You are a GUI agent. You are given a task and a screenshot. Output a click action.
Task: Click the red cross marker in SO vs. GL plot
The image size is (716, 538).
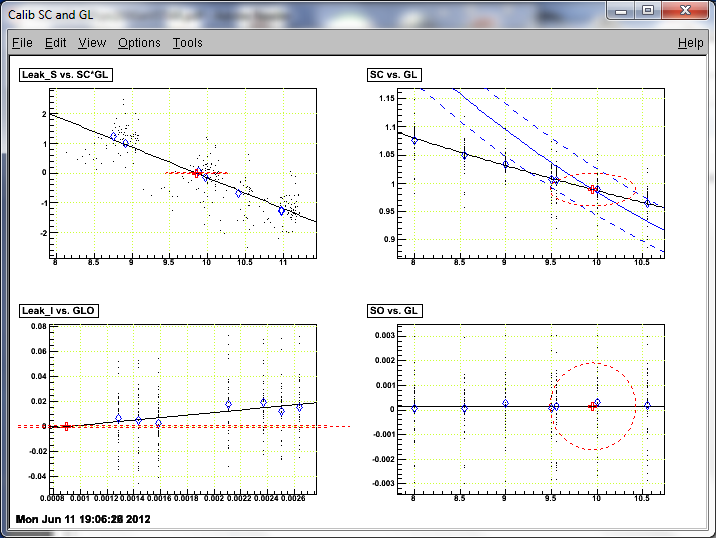coord(592,406)
